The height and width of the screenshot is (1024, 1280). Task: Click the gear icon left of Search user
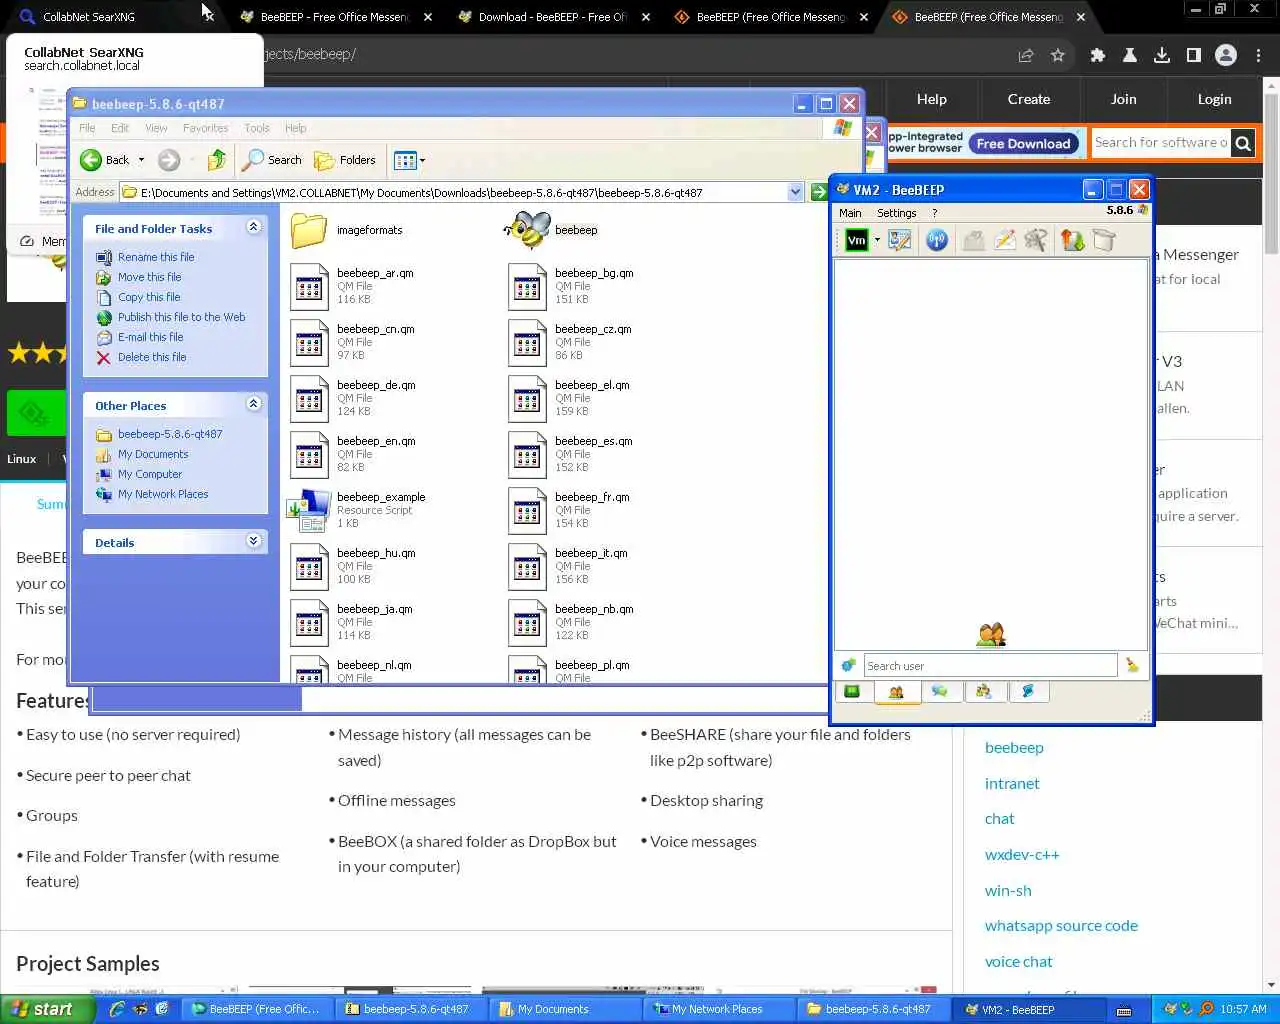[848, 665]
